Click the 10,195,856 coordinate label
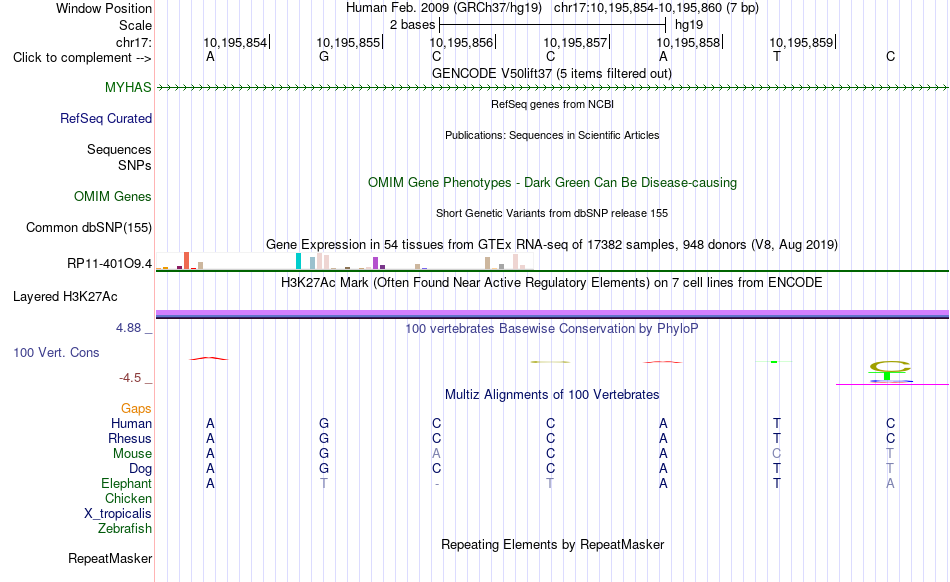950x582 pixels. pyautogui.click(x=462, y=42)
